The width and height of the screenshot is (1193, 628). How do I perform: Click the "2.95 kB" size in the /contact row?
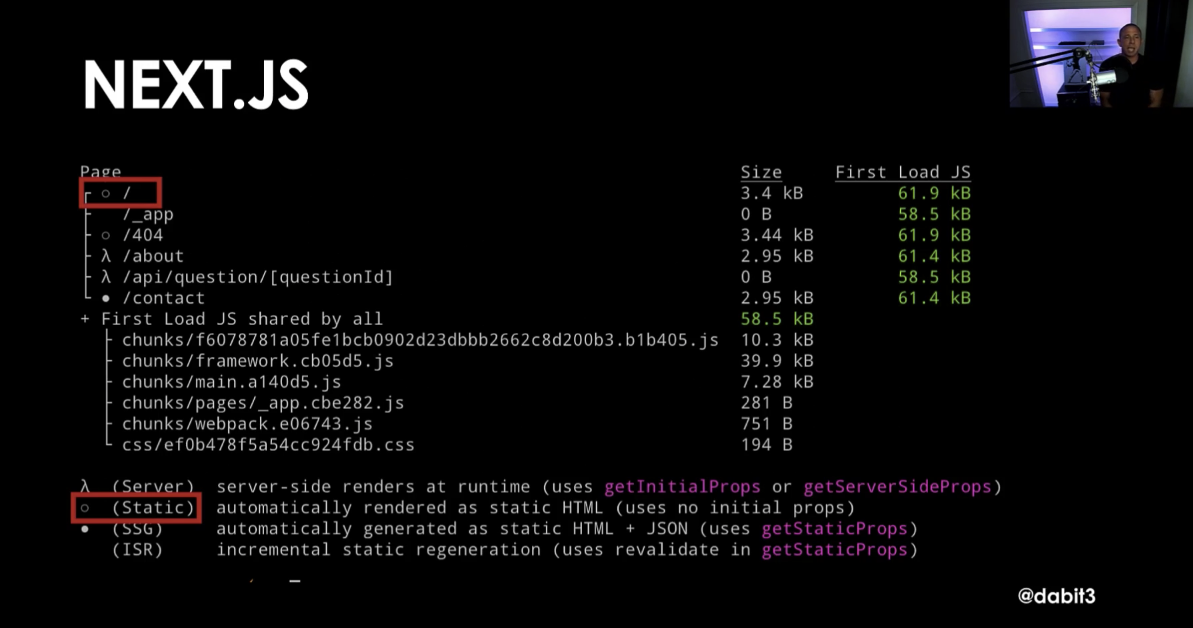point(777,298)
